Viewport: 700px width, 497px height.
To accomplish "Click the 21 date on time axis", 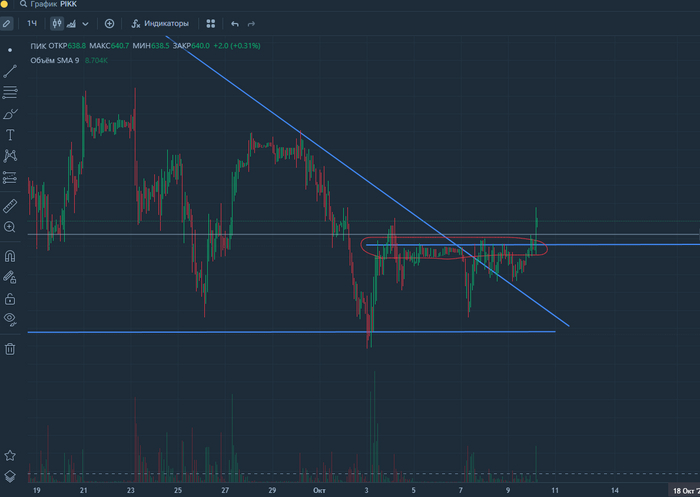I will (x=83, y=490).
